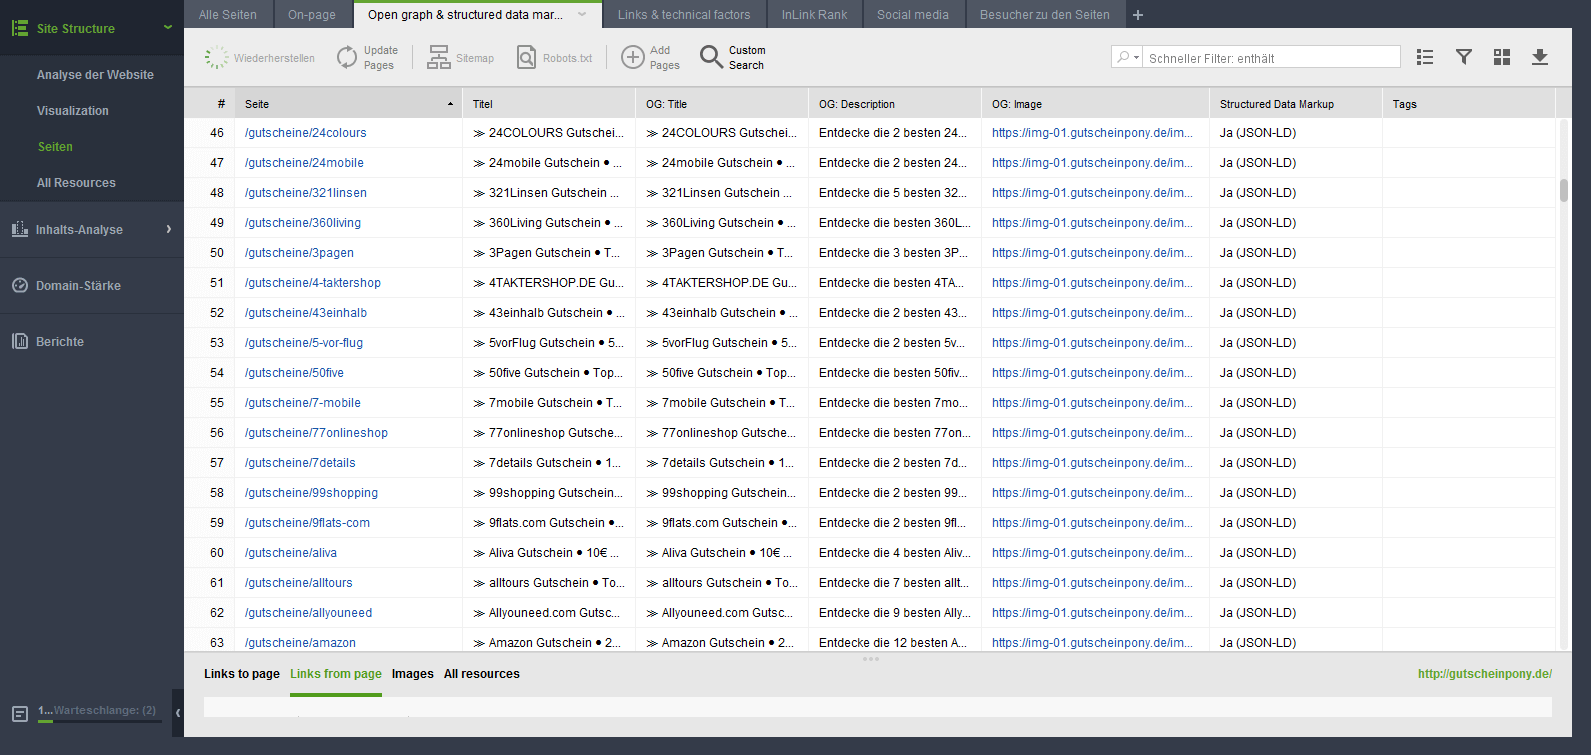Open the Sitemap tool

(x=439, y=58)
